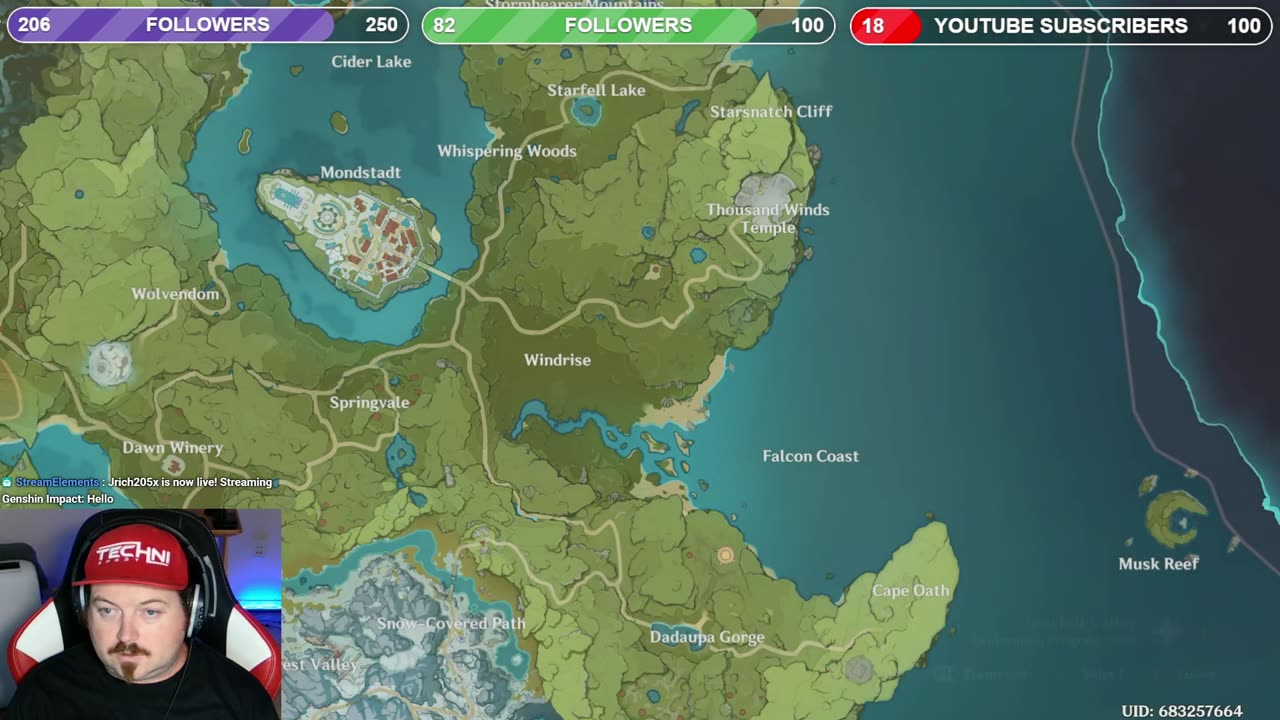
Task: Click the Thousand Winds Temple ruins graphic
Action: 766,190
